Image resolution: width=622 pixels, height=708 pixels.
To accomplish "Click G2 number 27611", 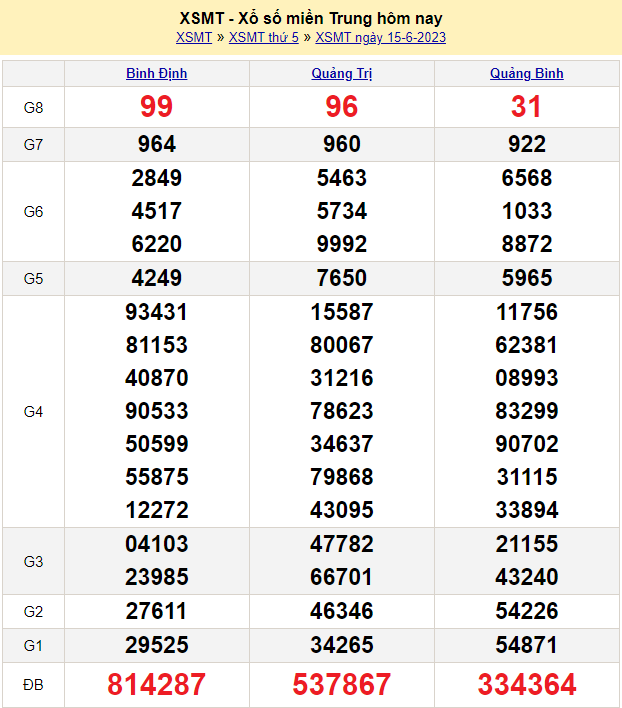I will (157, 611).
